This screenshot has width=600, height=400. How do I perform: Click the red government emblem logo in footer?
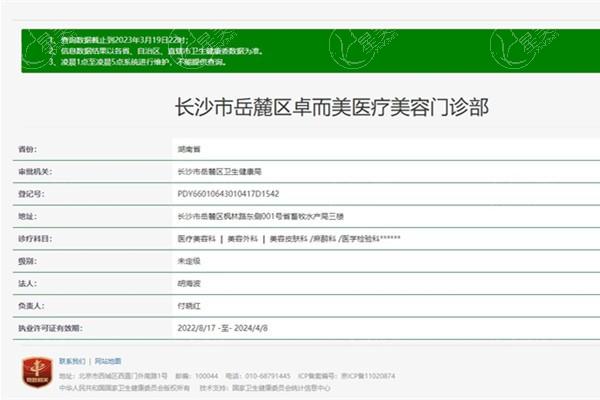(x=37, y=372)
